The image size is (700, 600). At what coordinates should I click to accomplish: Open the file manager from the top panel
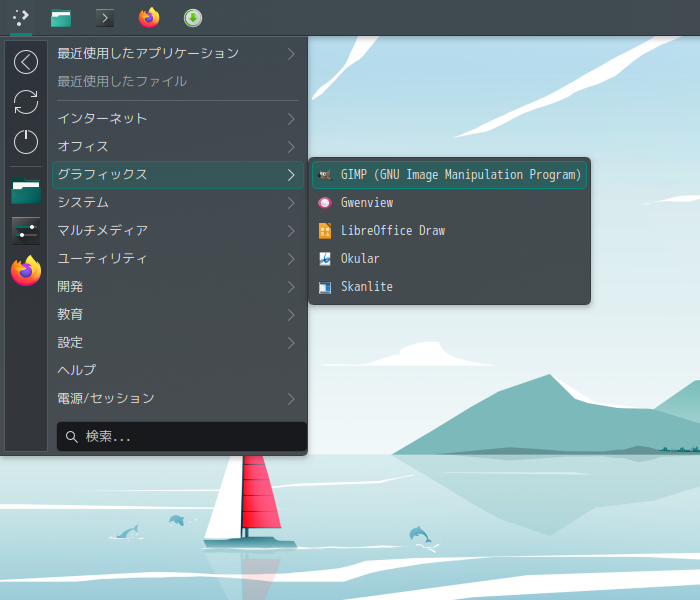(61, 18)
